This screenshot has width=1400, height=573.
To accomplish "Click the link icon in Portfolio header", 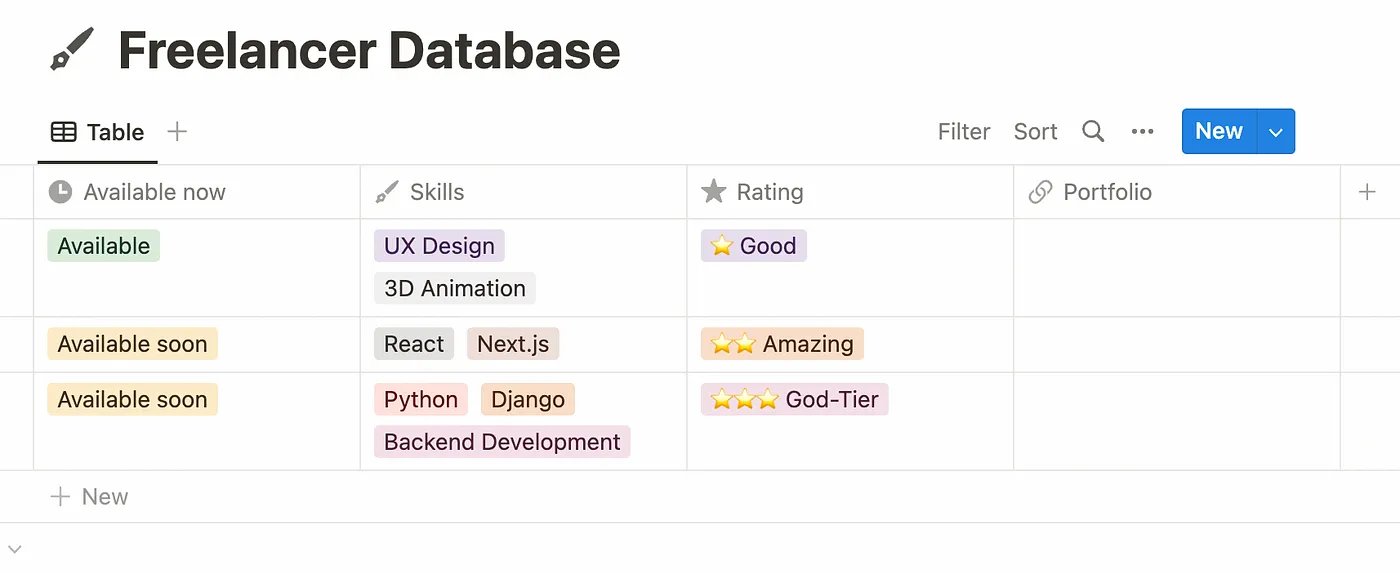I will [1040, 192].
